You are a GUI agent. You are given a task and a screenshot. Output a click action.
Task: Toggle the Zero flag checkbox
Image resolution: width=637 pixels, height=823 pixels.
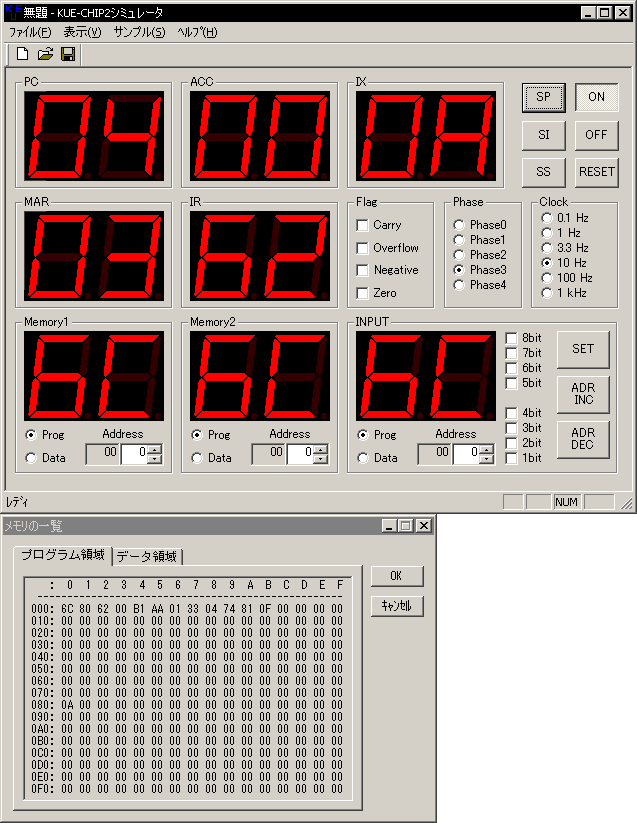(362, 293)
